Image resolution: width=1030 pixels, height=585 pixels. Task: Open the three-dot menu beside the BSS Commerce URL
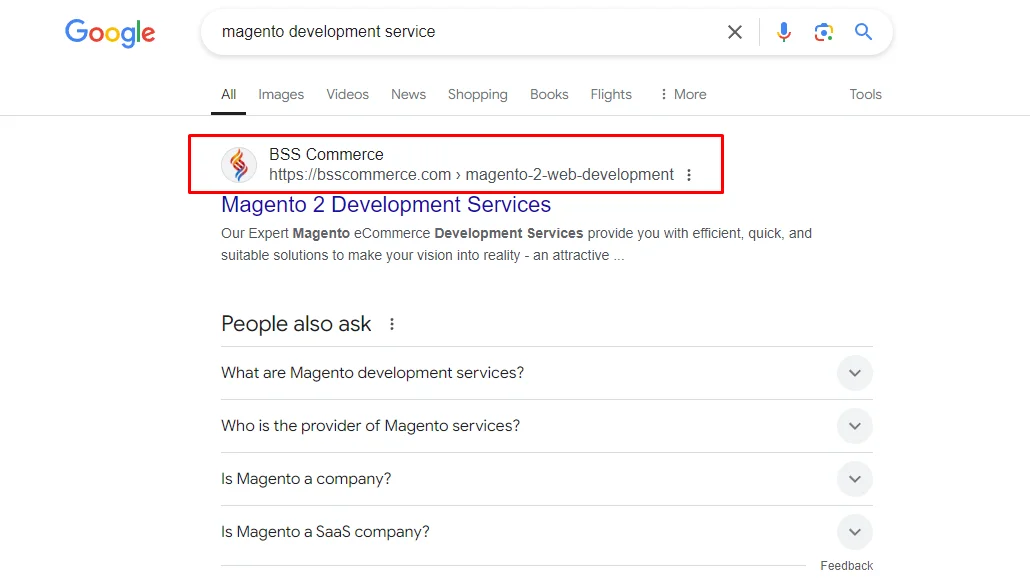tap(688, 175)
